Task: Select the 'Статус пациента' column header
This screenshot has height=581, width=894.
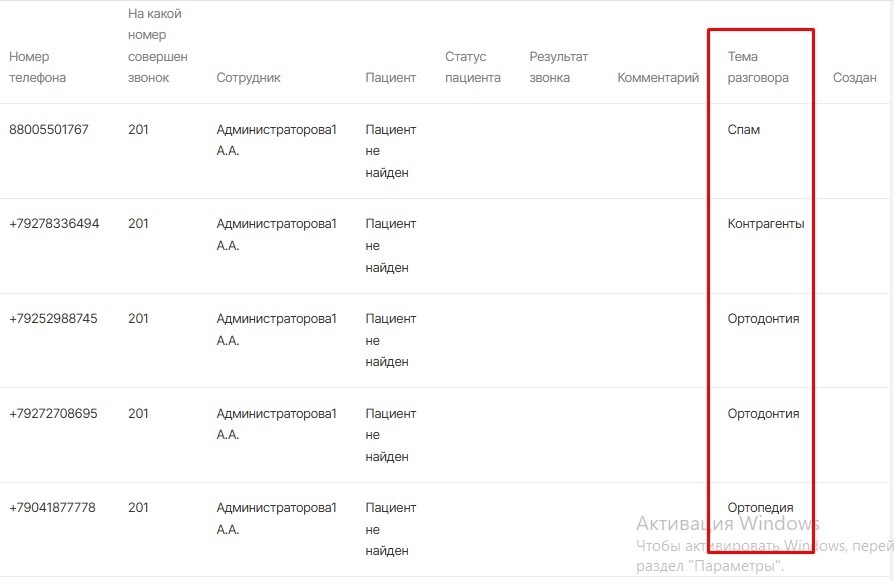Action: coord(472,67)
